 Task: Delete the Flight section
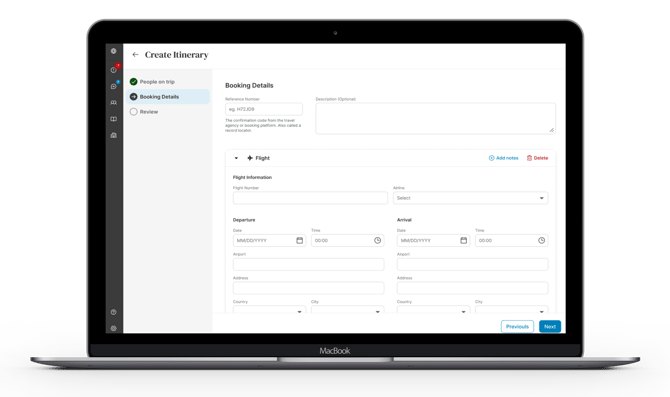coord(537,158)
